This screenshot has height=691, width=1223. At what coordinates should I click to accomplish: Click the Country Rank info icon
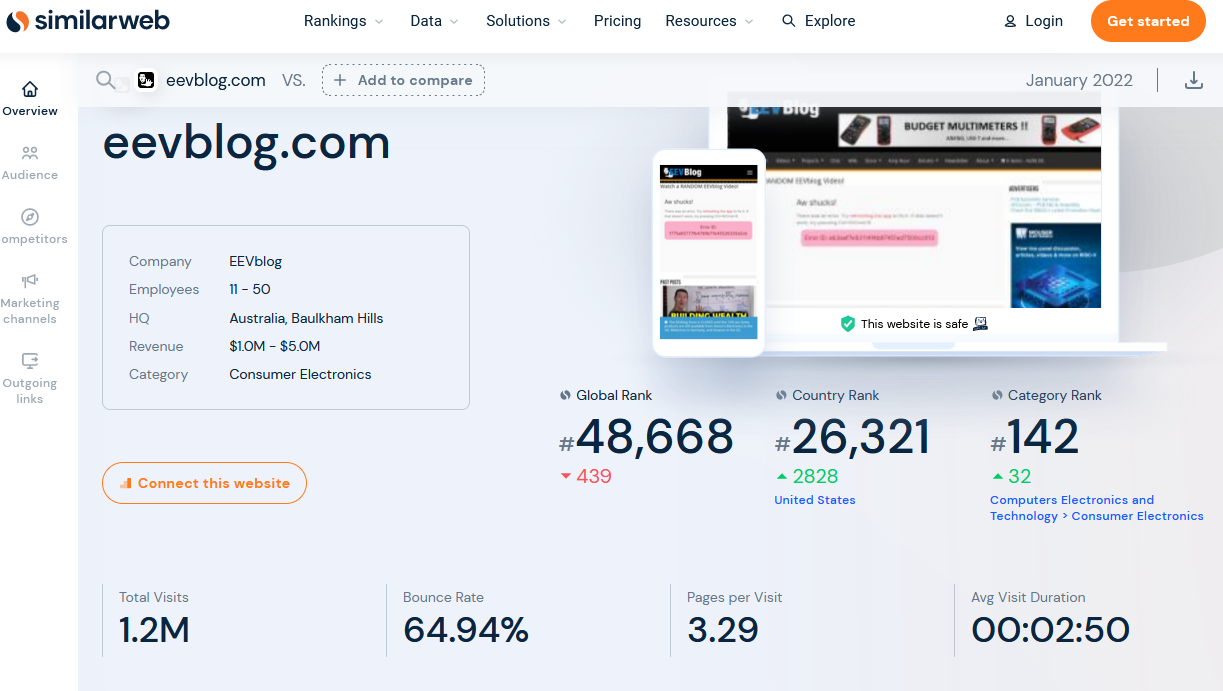[781, 395]
